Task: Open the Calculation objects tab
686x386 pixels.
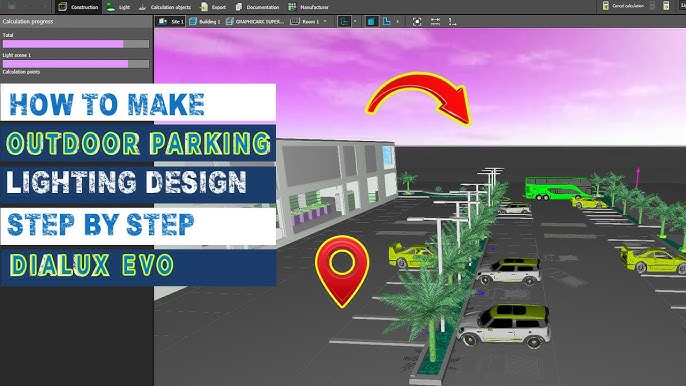Action: [x=164, y=7]
